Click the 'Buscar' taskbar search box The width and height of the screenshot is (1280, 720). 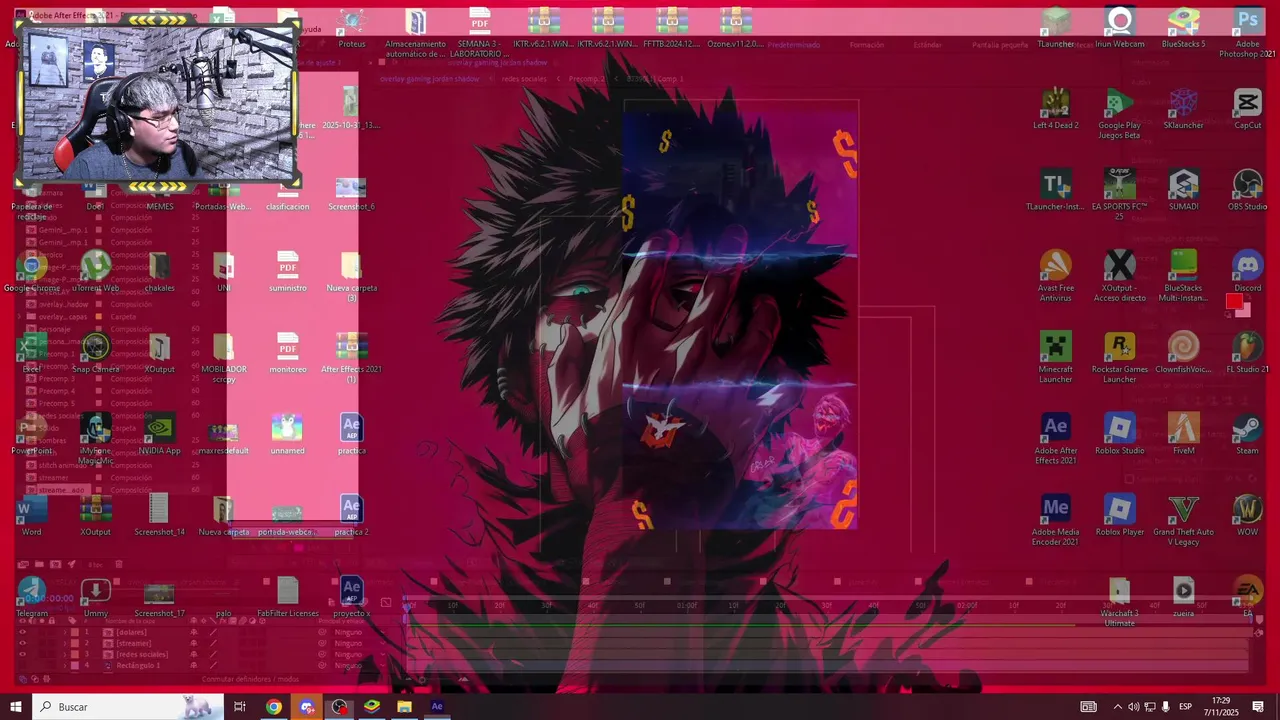(128, 707)
